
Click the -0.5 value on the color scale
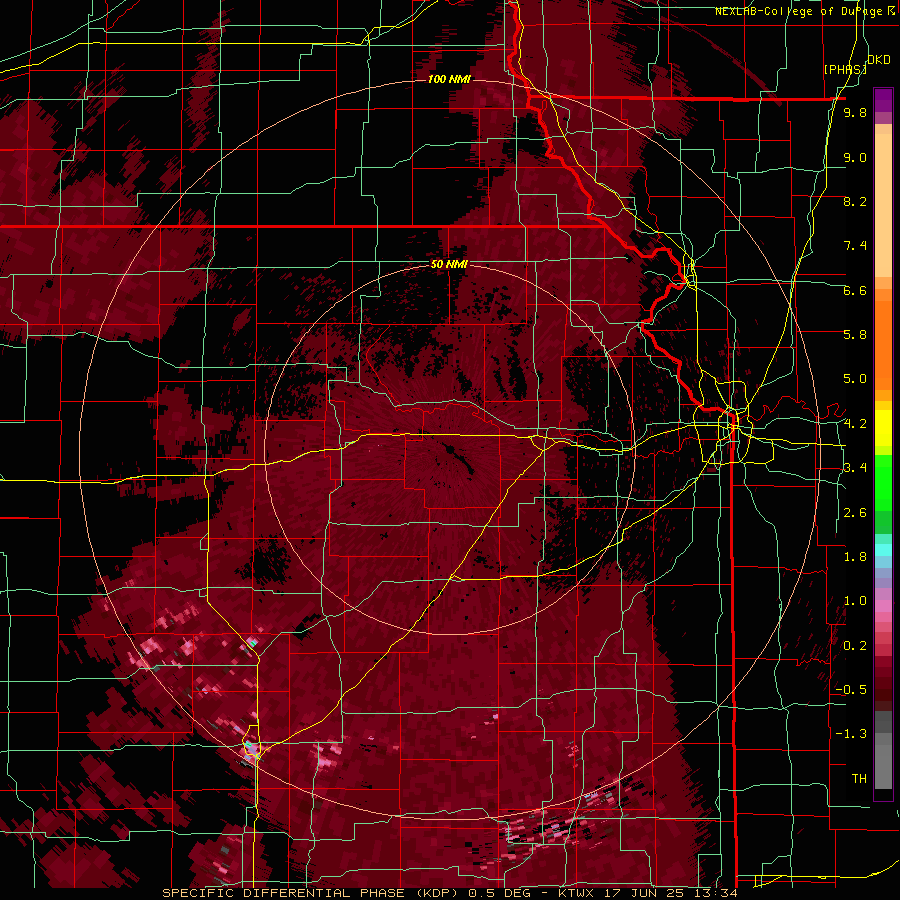851,690
